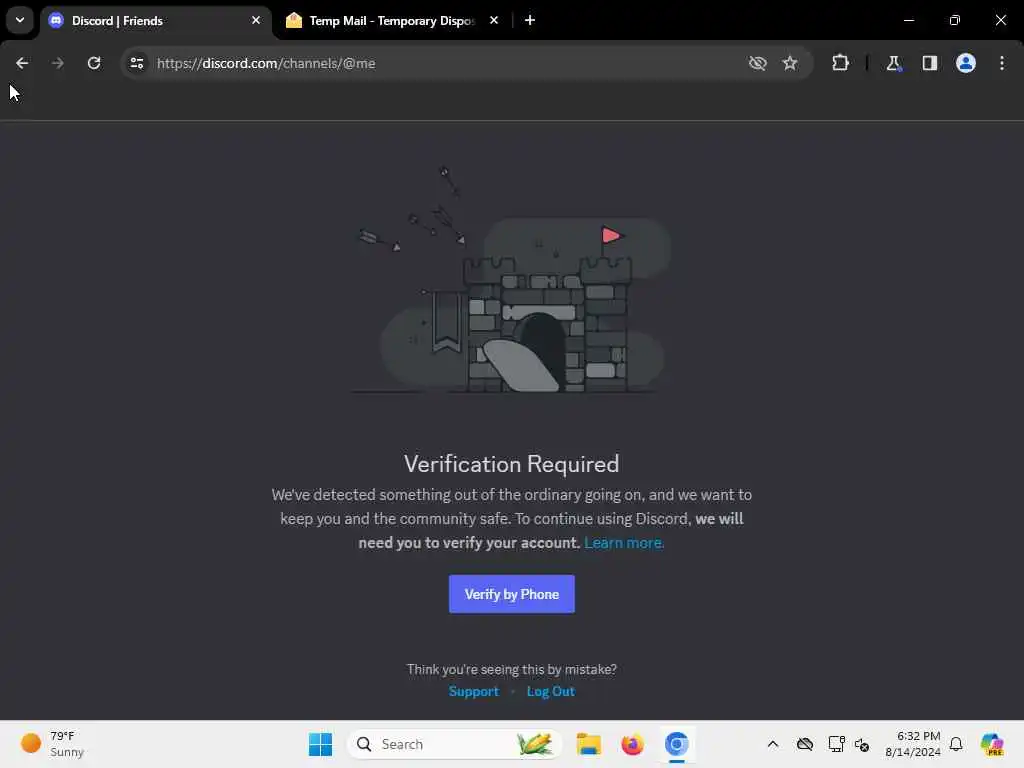Show hidden system tray icons
Screen dimensions: 1024x768
pos(773,744)
